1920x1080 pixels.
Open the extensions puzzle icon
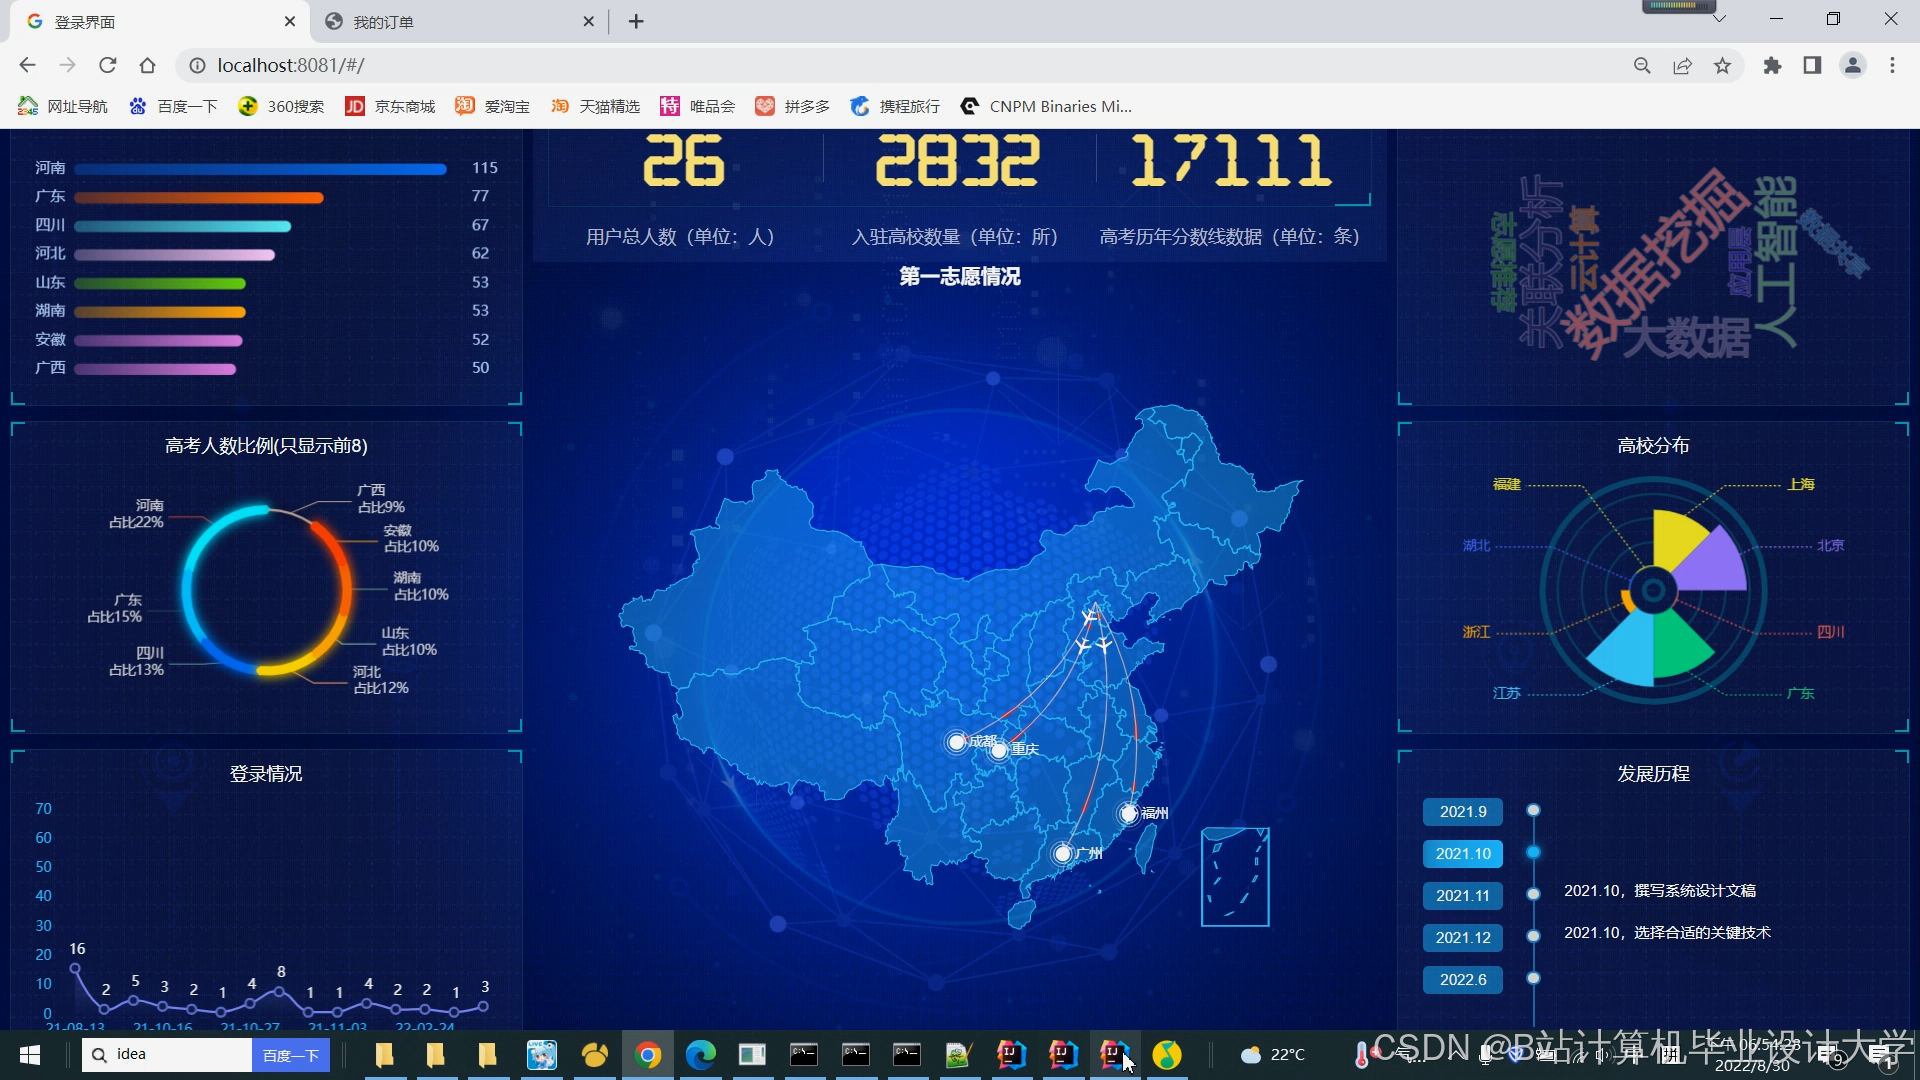(1772, 65)
